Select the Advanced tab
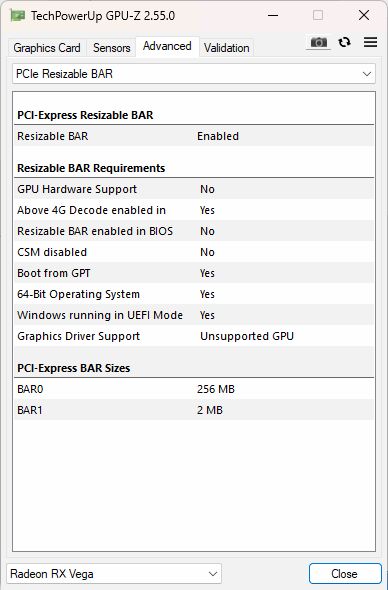Image resolution: width=388 pixels, height=590 pixels. 167,46
